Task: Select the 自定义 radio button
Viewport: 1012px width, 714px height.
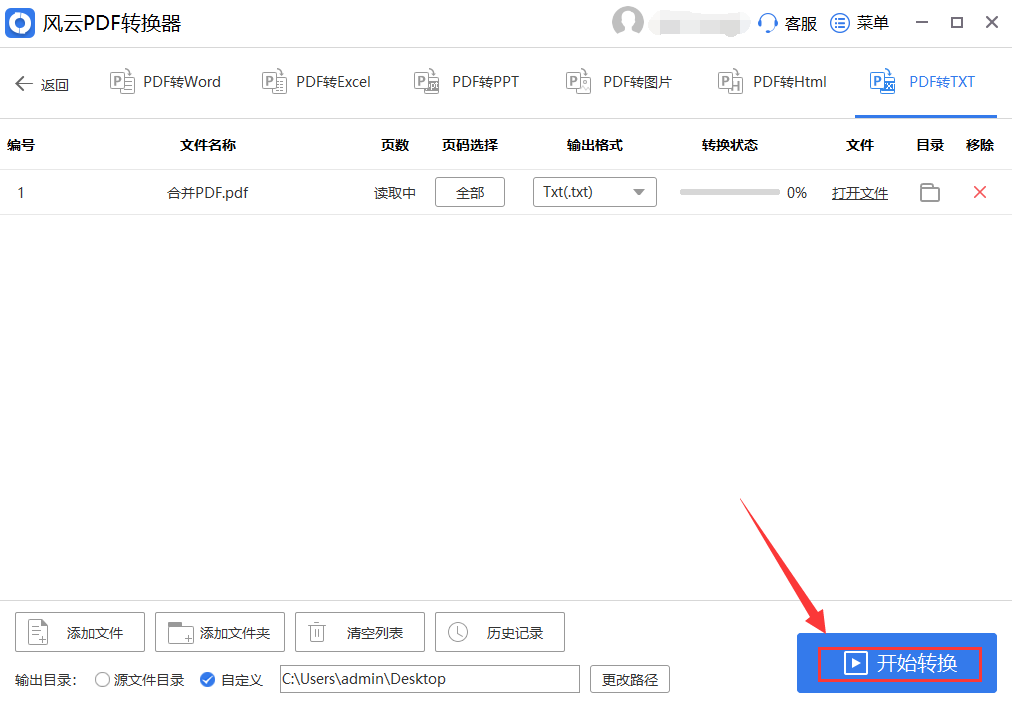Action: [207, 679]
